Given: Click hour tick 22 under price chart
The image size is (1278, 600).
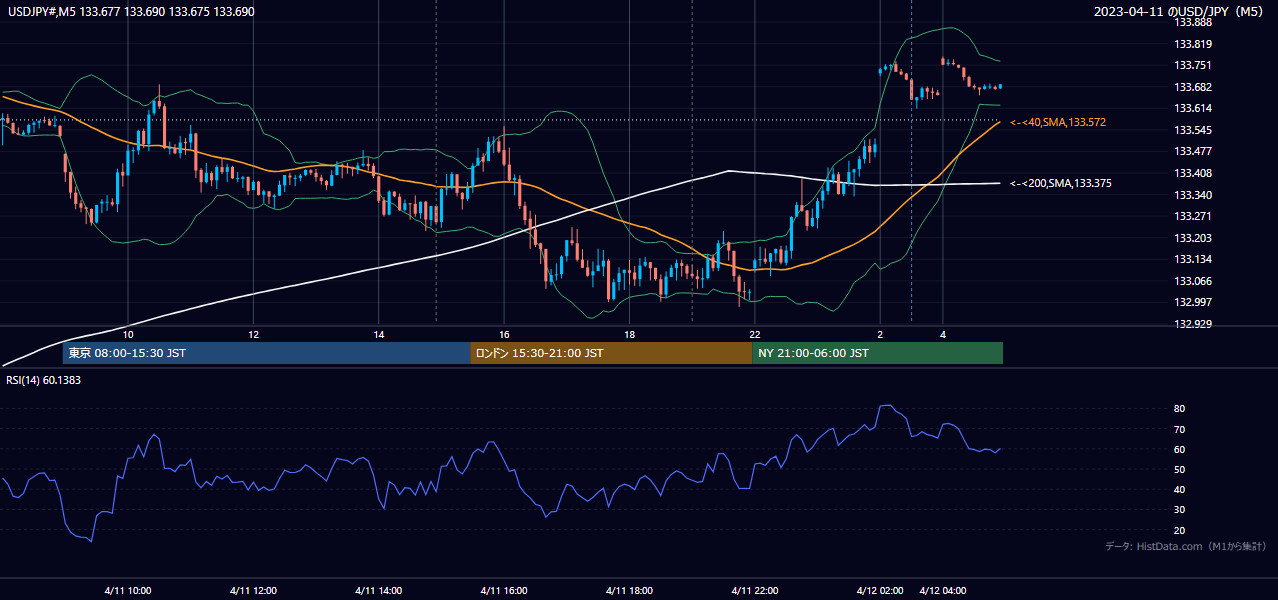Looking at the screenshot, I should [x=755, y=334].
